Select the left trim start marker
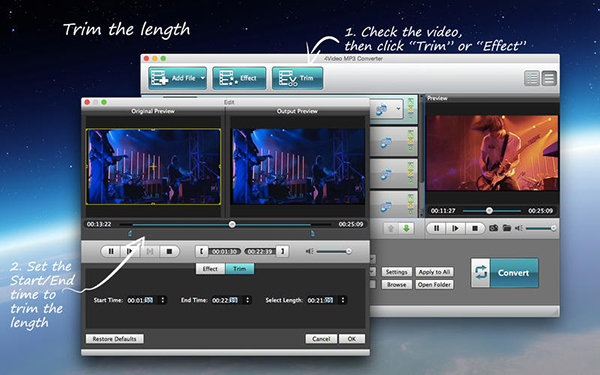 (x=130, y=233)
